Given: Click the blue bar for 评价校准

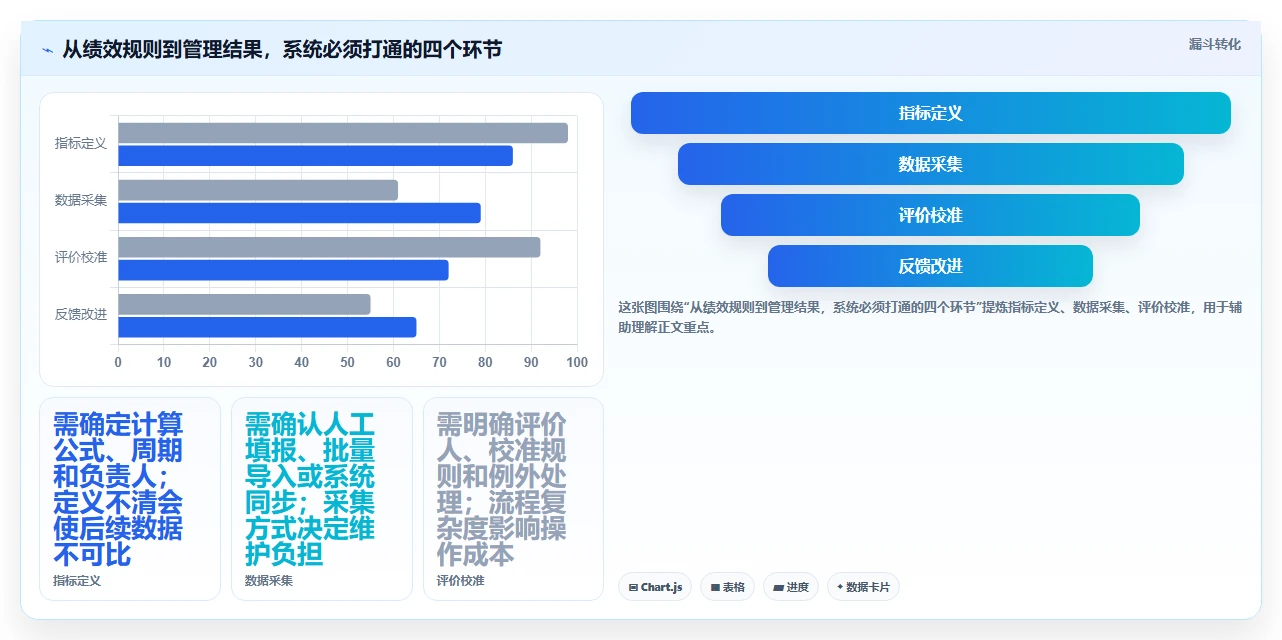Looking at the screenshot, I should (283, 270).
